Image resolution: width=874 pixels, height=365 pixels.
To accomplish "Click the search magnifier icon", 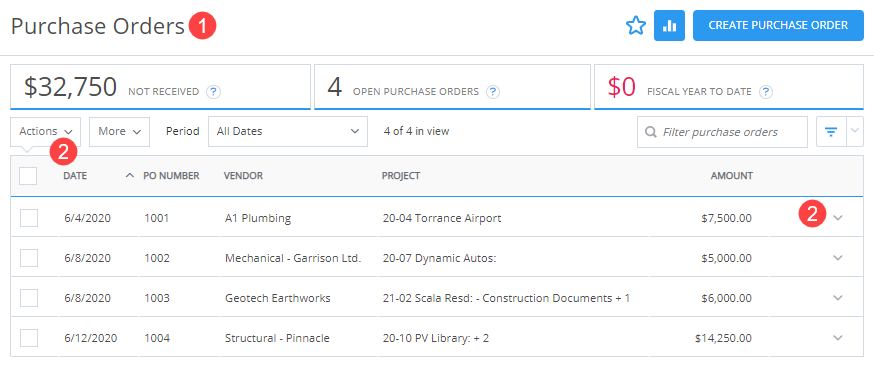I will tap(650, 133).
